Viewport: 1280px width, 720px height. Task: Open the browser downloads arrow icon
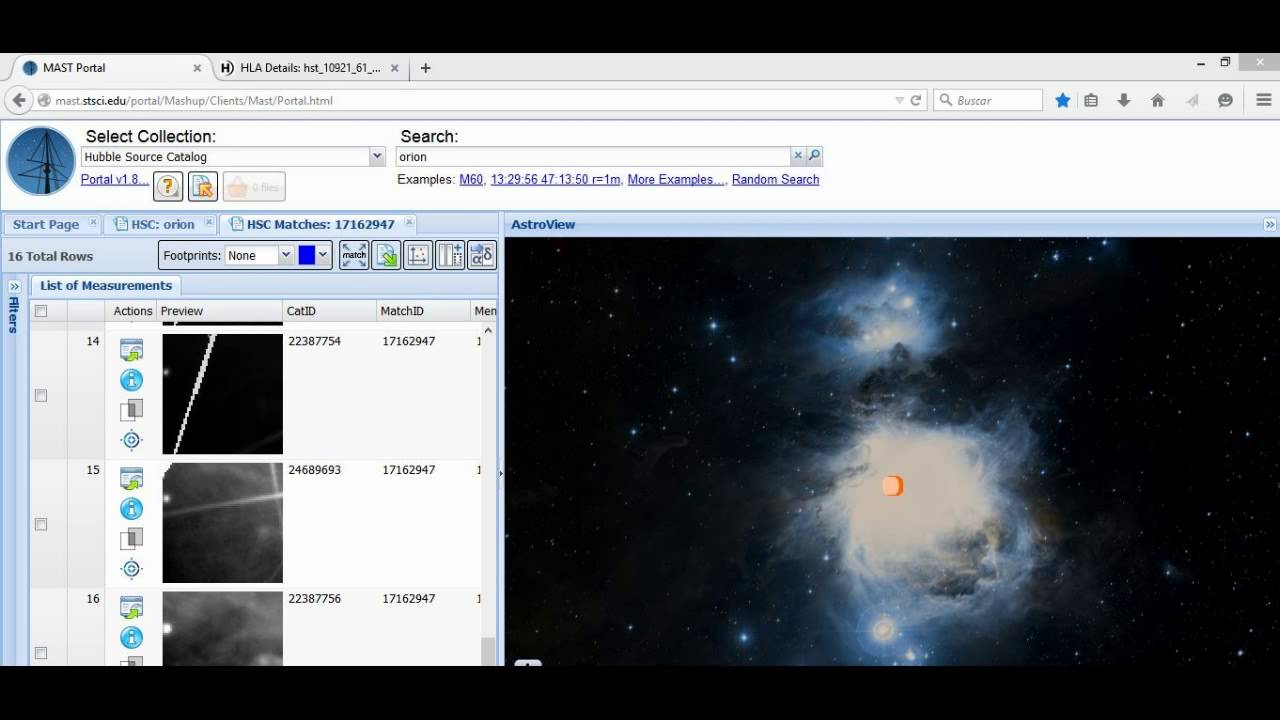[1124, 100]
